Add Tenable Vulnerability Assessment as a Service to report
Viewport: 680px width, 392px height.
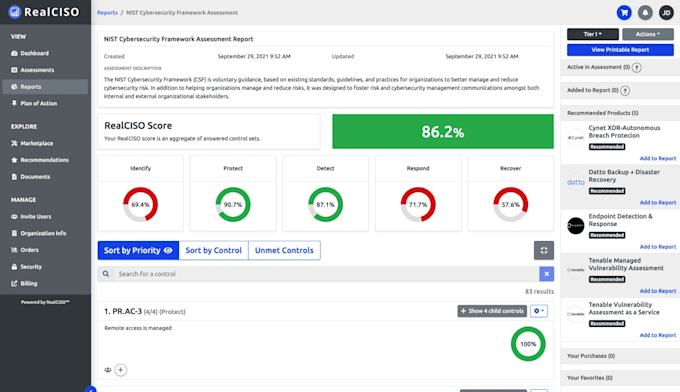[657, 335]
